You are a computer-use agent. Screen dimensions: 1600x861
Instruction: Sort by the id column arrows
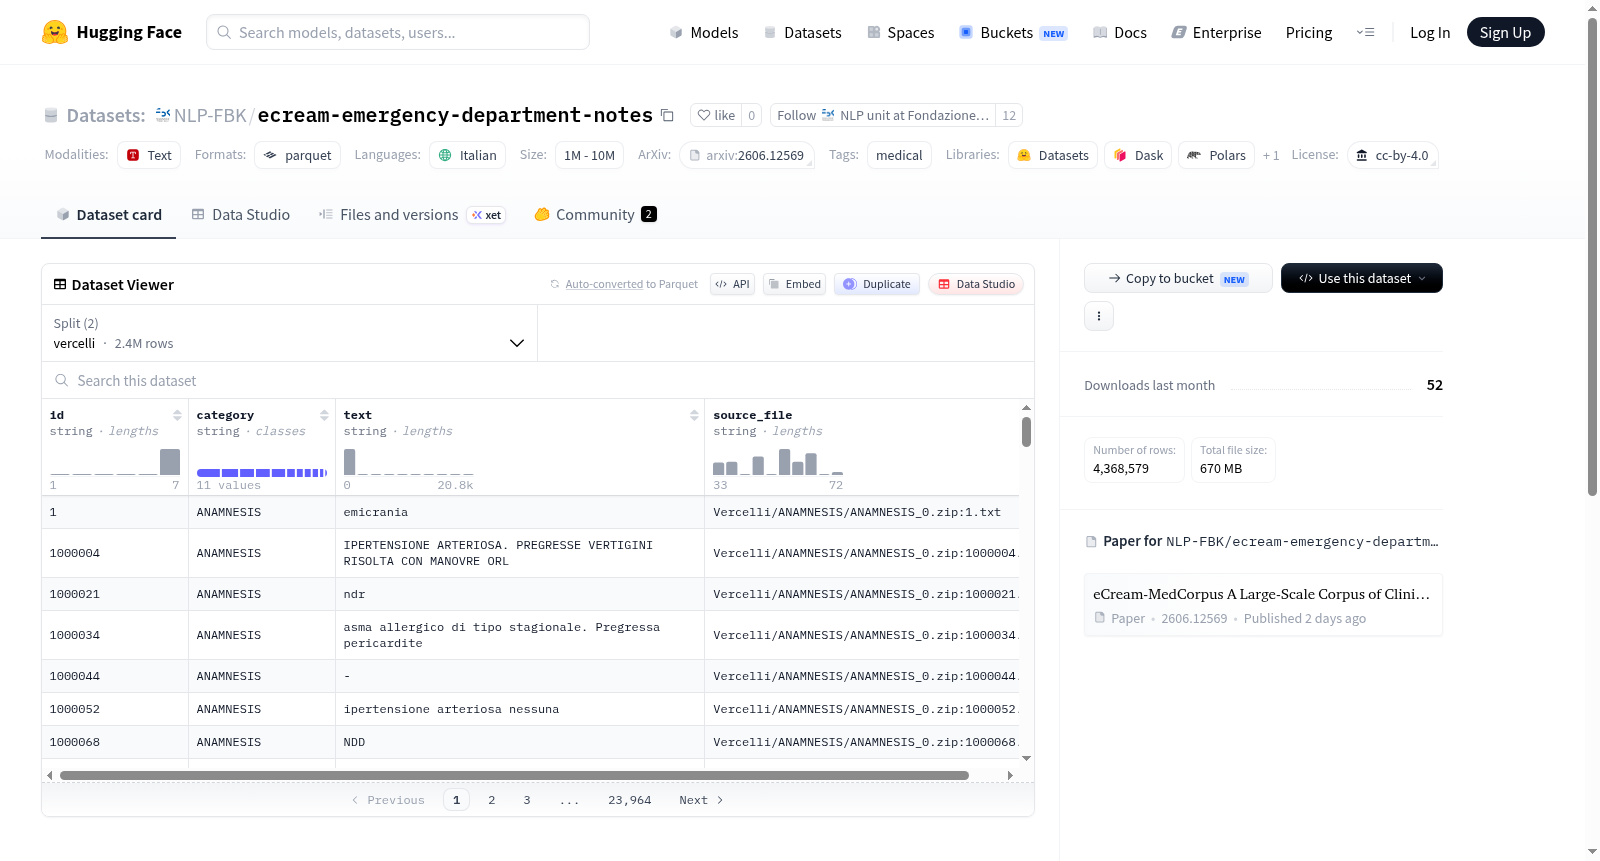177,415
